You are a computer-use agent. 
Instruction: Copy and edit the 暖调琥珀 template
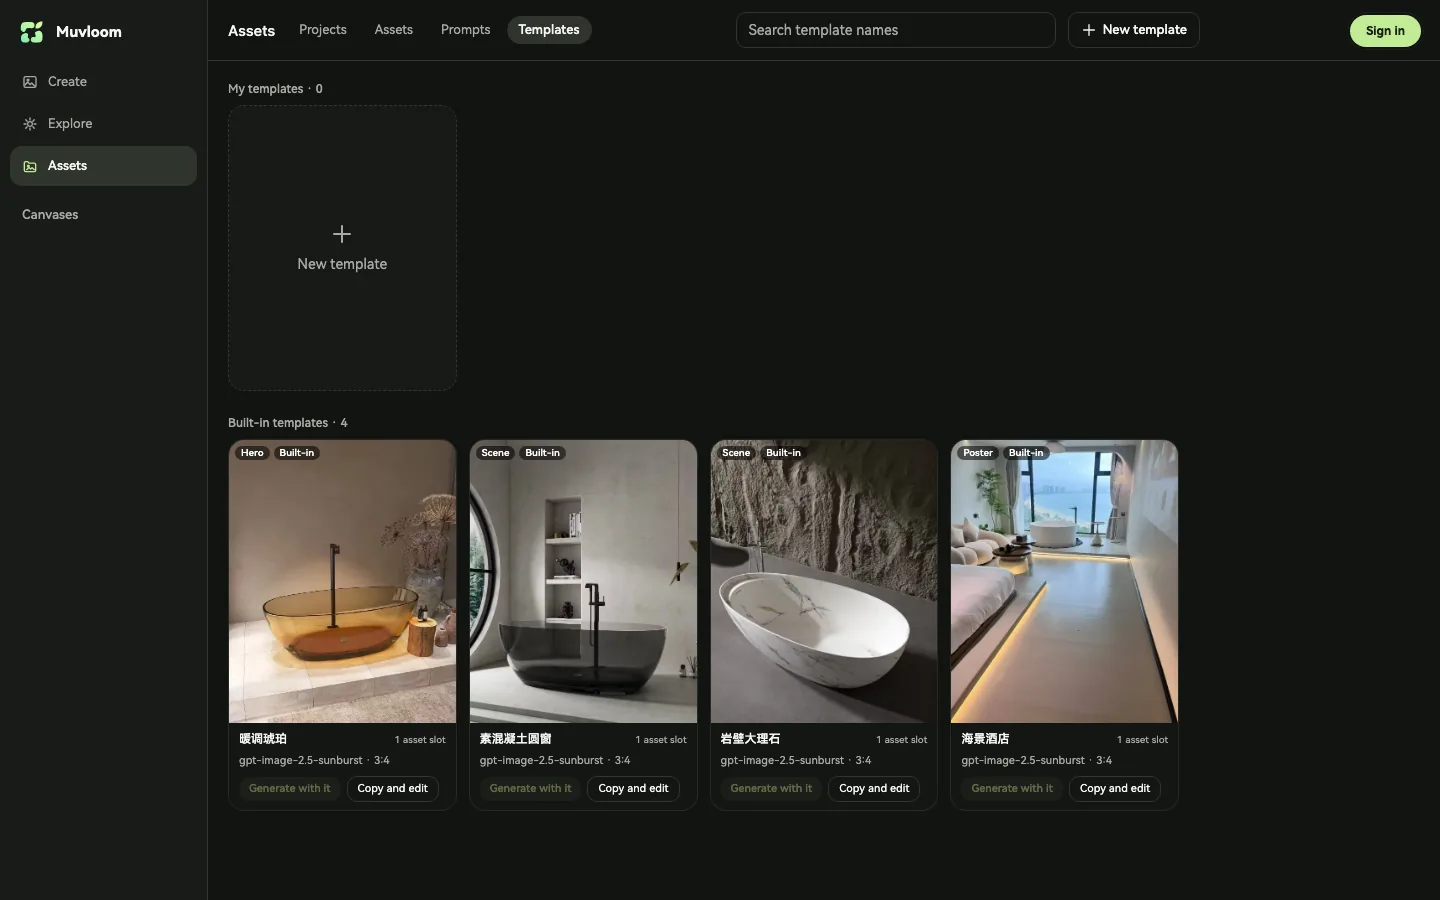[392, 788]
